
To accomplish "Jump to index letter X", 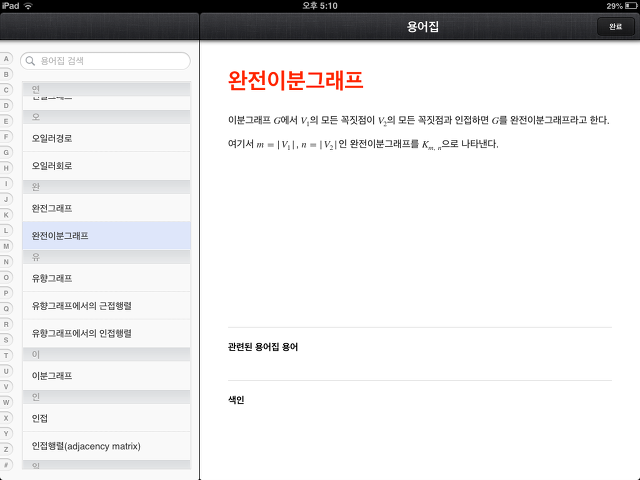I will (6, 418).
